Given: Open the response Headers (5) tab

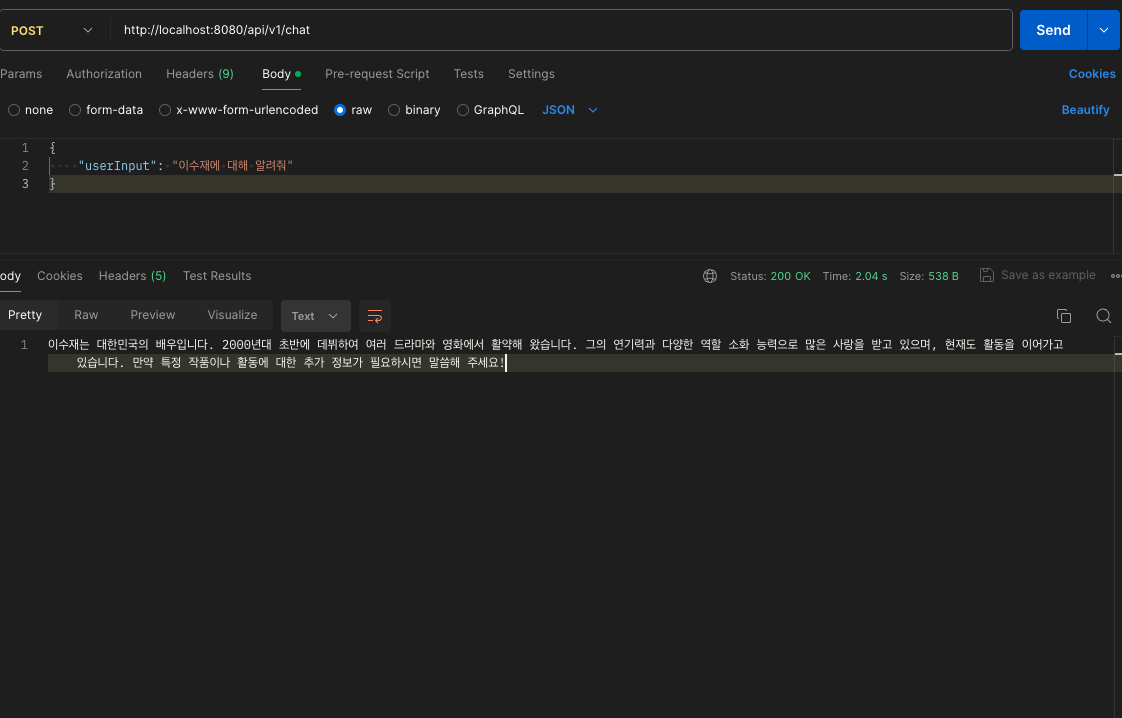Looking at the screenshot, I should click(132, 276).
